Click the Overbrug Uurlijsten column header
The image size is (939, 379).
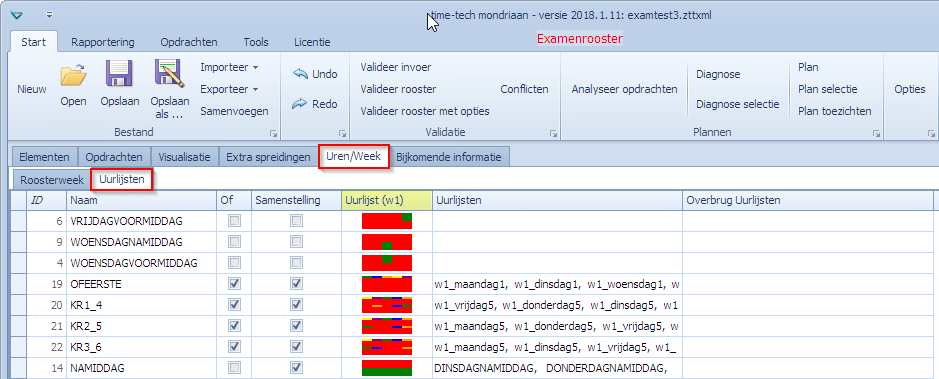point(808,201)
